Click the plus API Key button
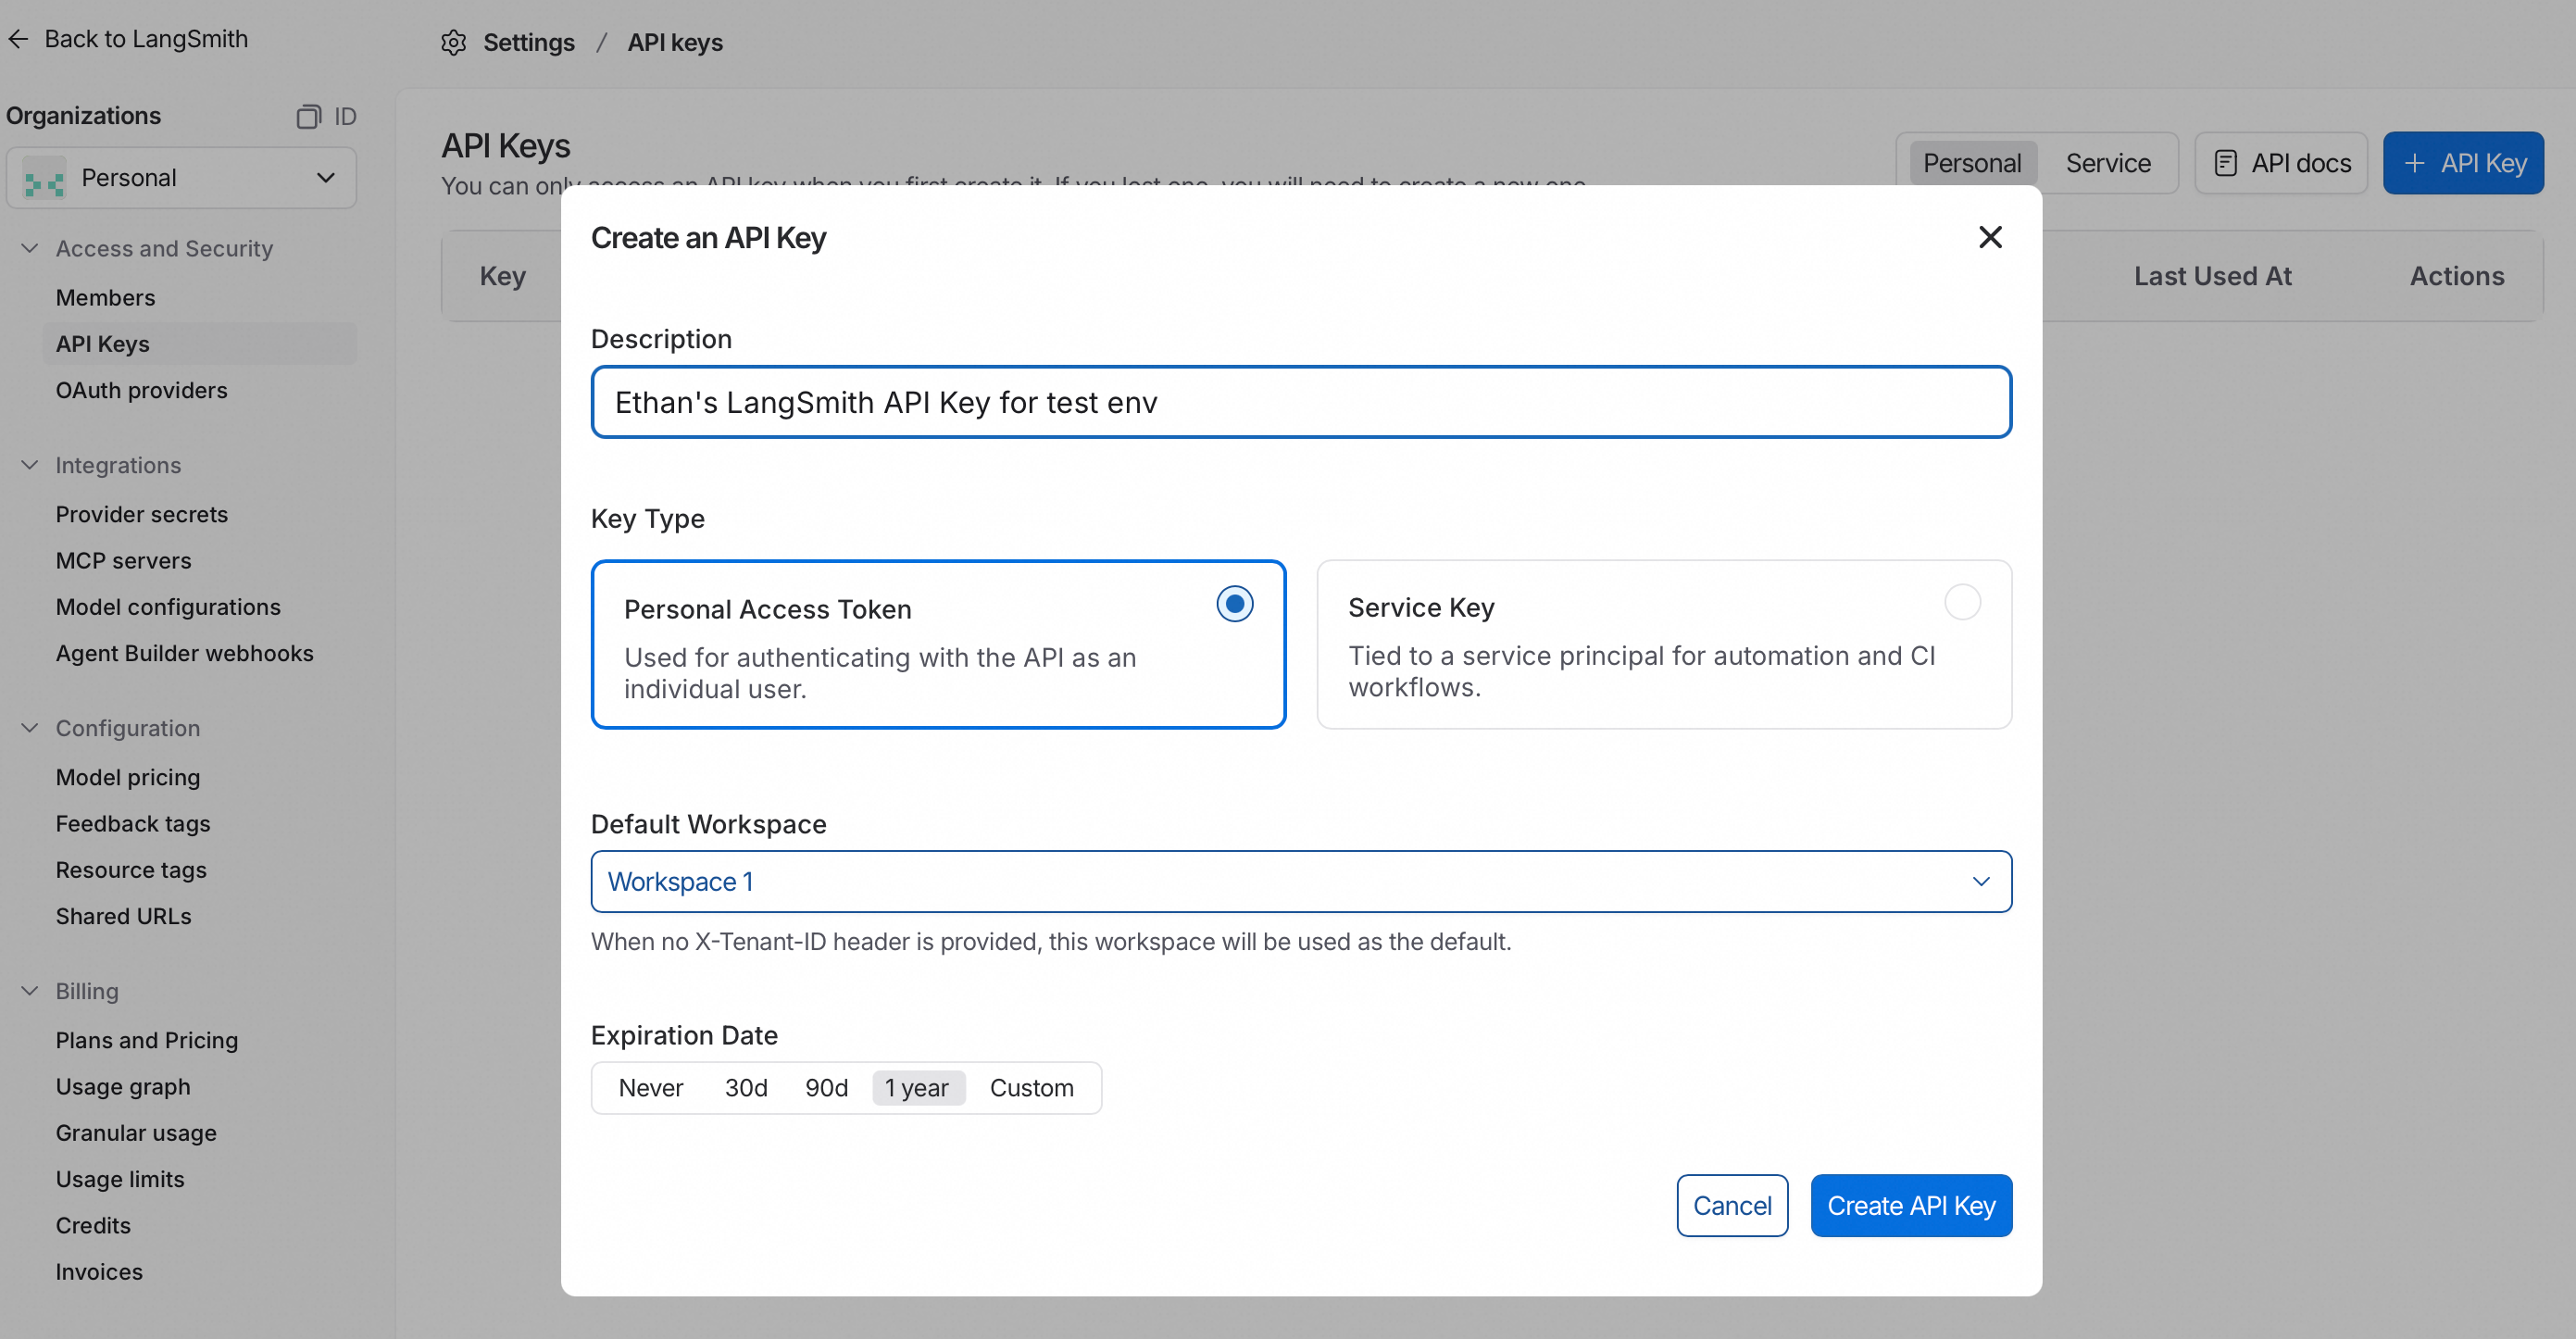The image size is (2576, 1339). pos(2462,163)
